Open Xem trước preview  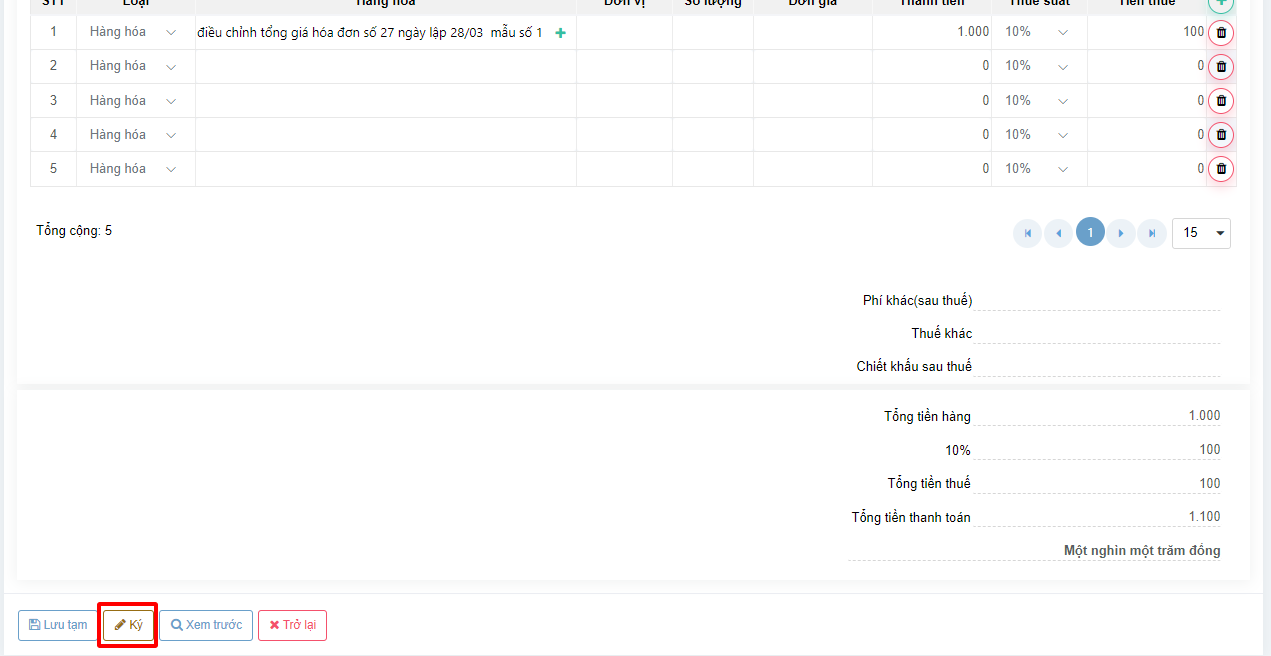click(206, 625)
